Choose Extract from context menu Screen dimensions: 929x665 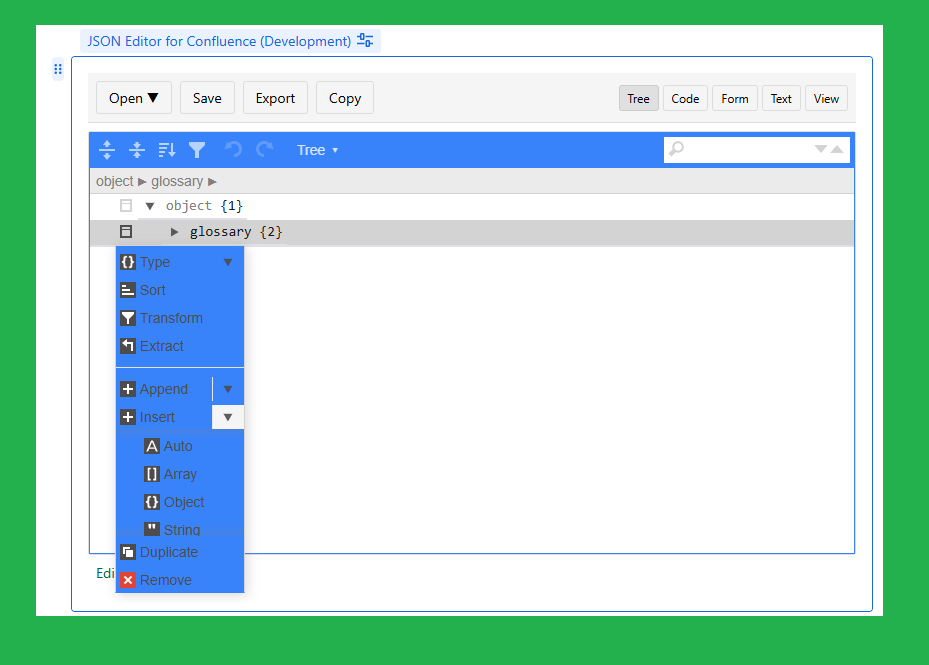[x=180, y=346]
